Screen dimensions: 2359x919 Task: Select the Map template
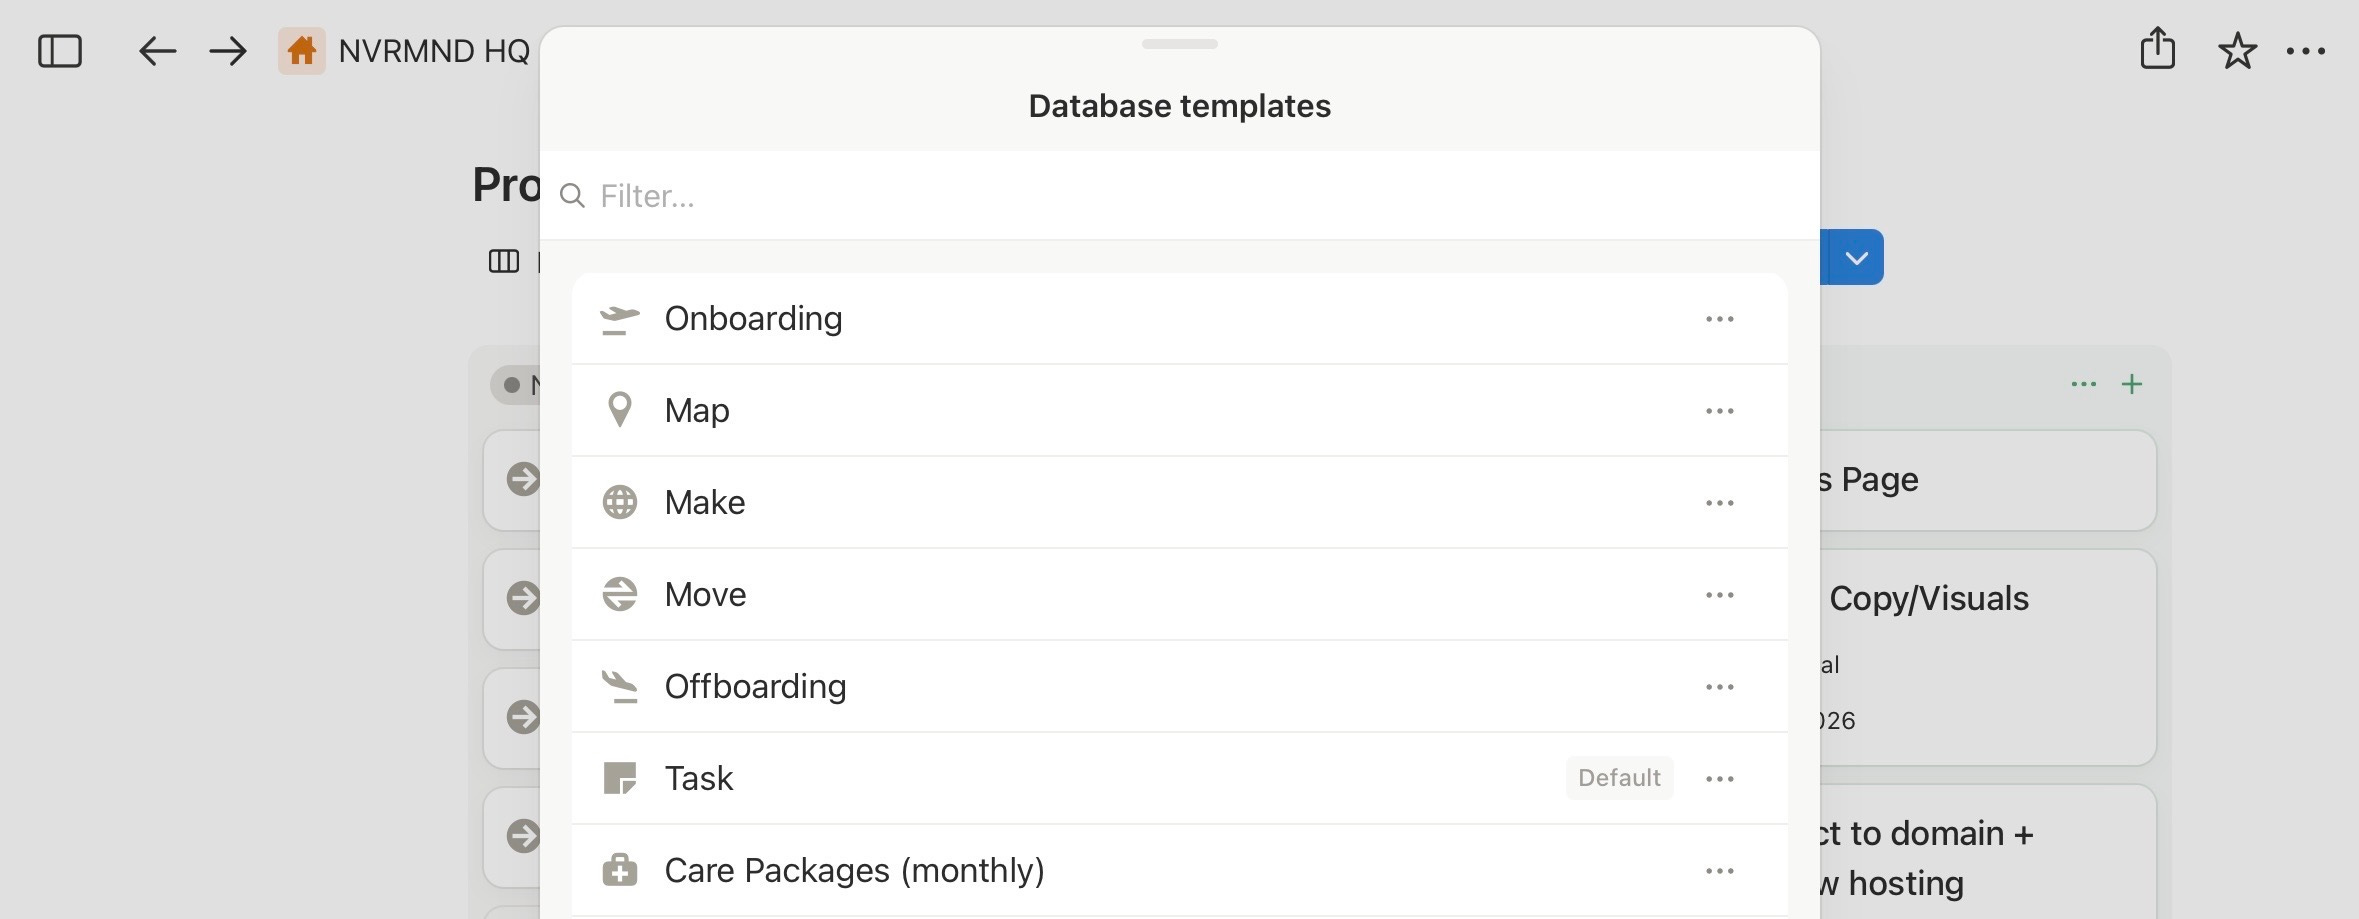[x=697, y=411]
